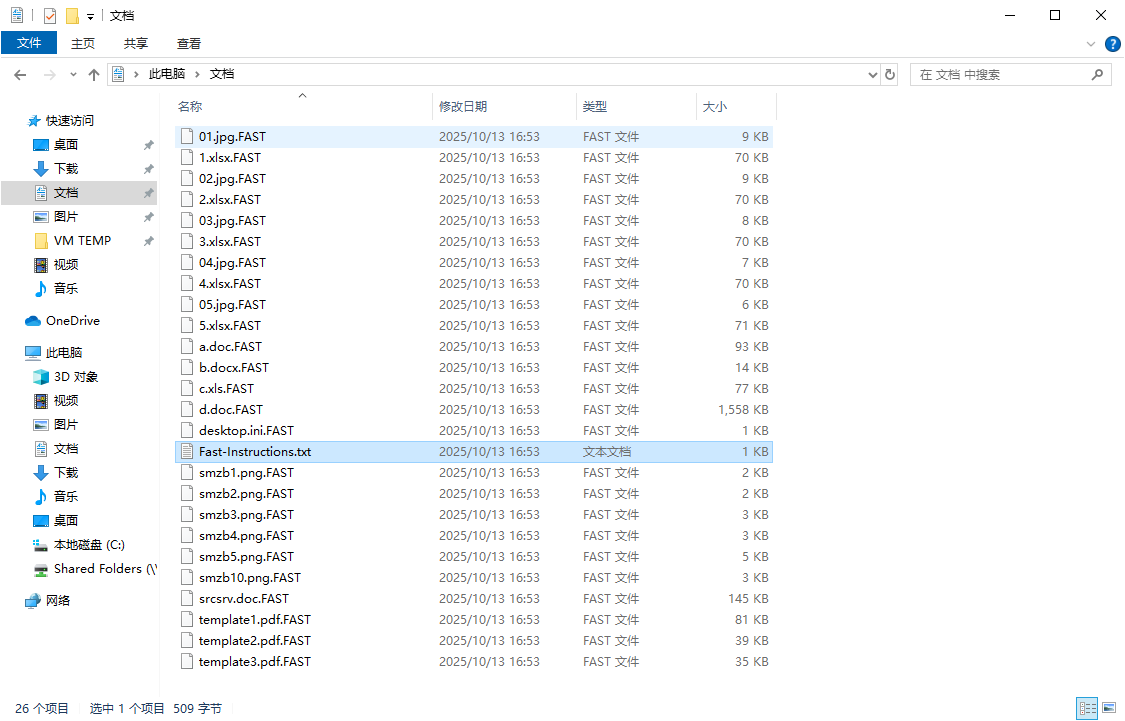Screen dimensions: 1125x721
Task: Click the search magnifier icon
Action: (x=1097, y=75)
